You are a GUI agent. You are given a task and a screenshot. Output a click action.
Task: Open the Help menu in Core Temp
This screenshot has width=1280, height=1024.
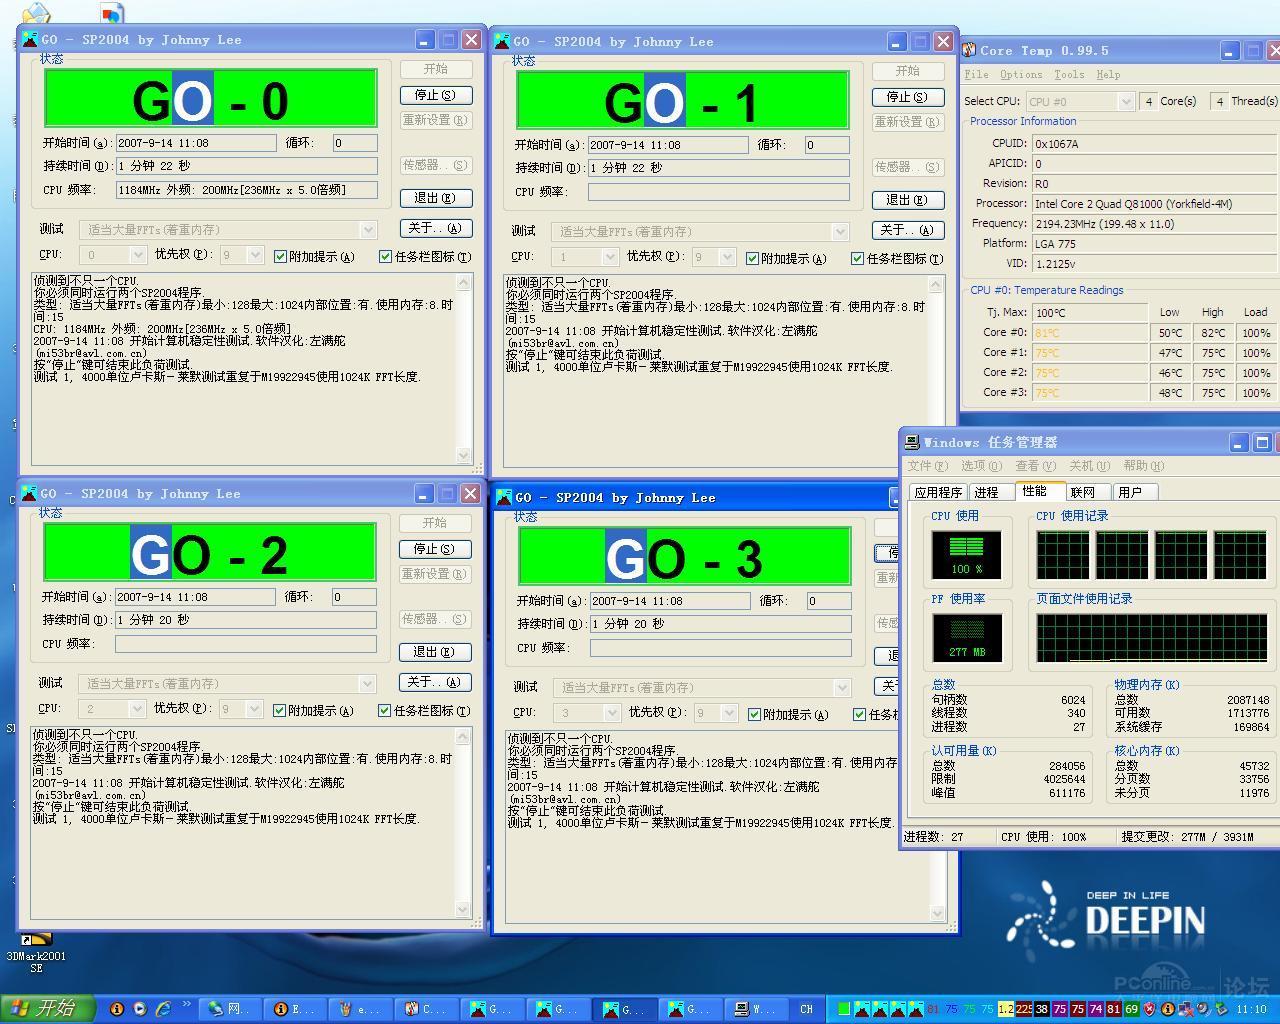tap(1107, 74)
